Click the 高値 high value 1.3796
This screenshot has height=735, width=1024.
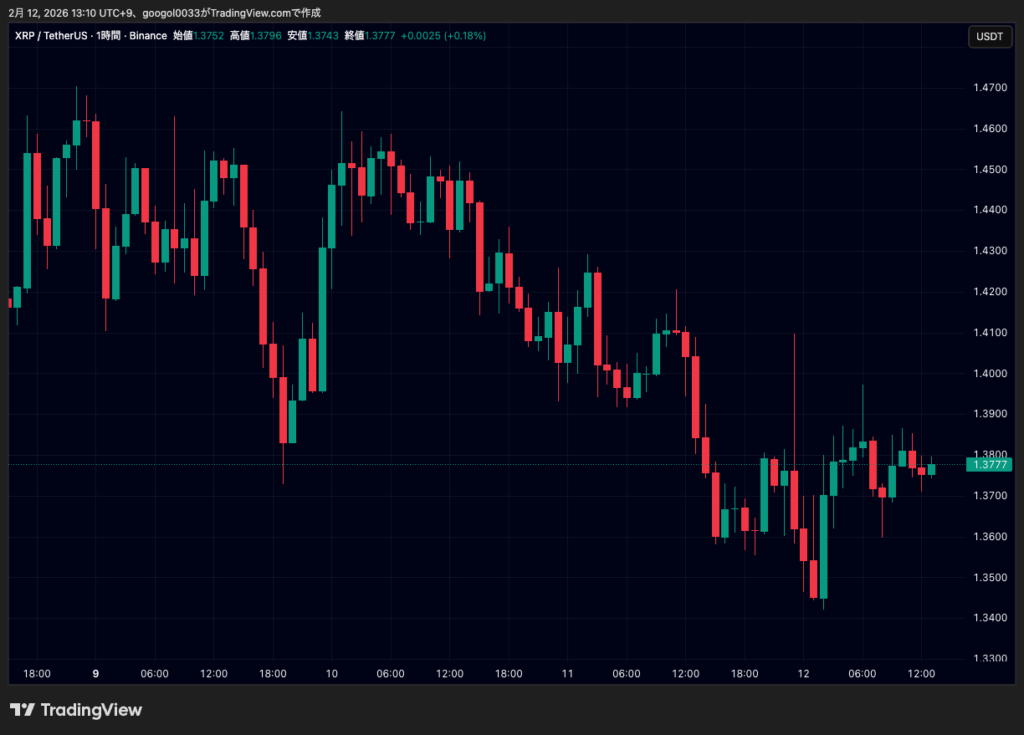(x=266, y=36)
